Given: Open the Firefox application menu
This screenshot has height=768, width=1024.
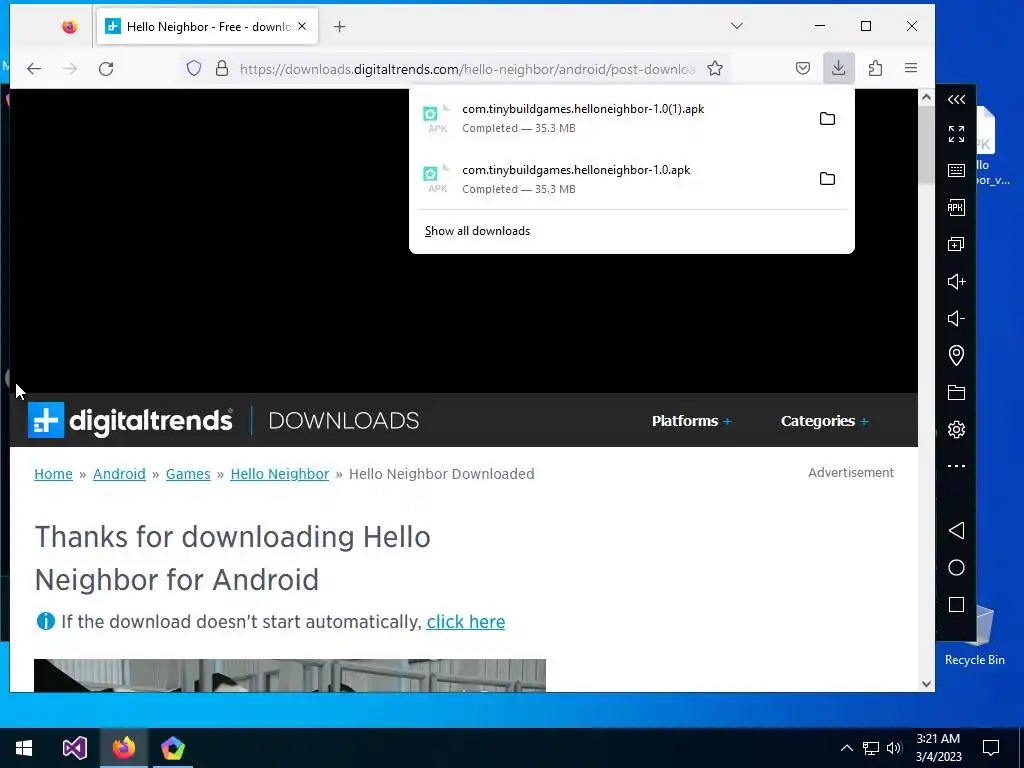Looking at the screenshot, I should 911,69.
